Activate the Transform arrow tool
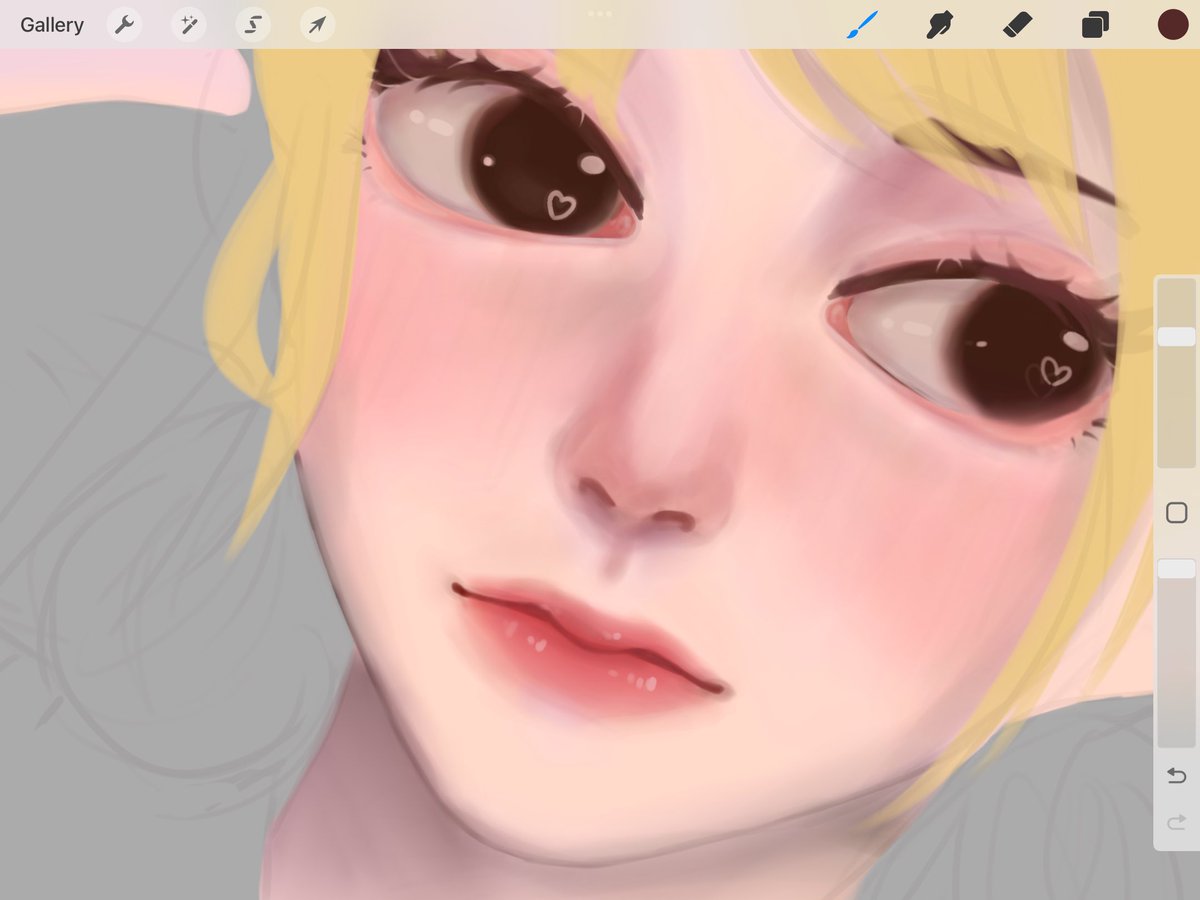1200x900 pixels. point(316,25)
